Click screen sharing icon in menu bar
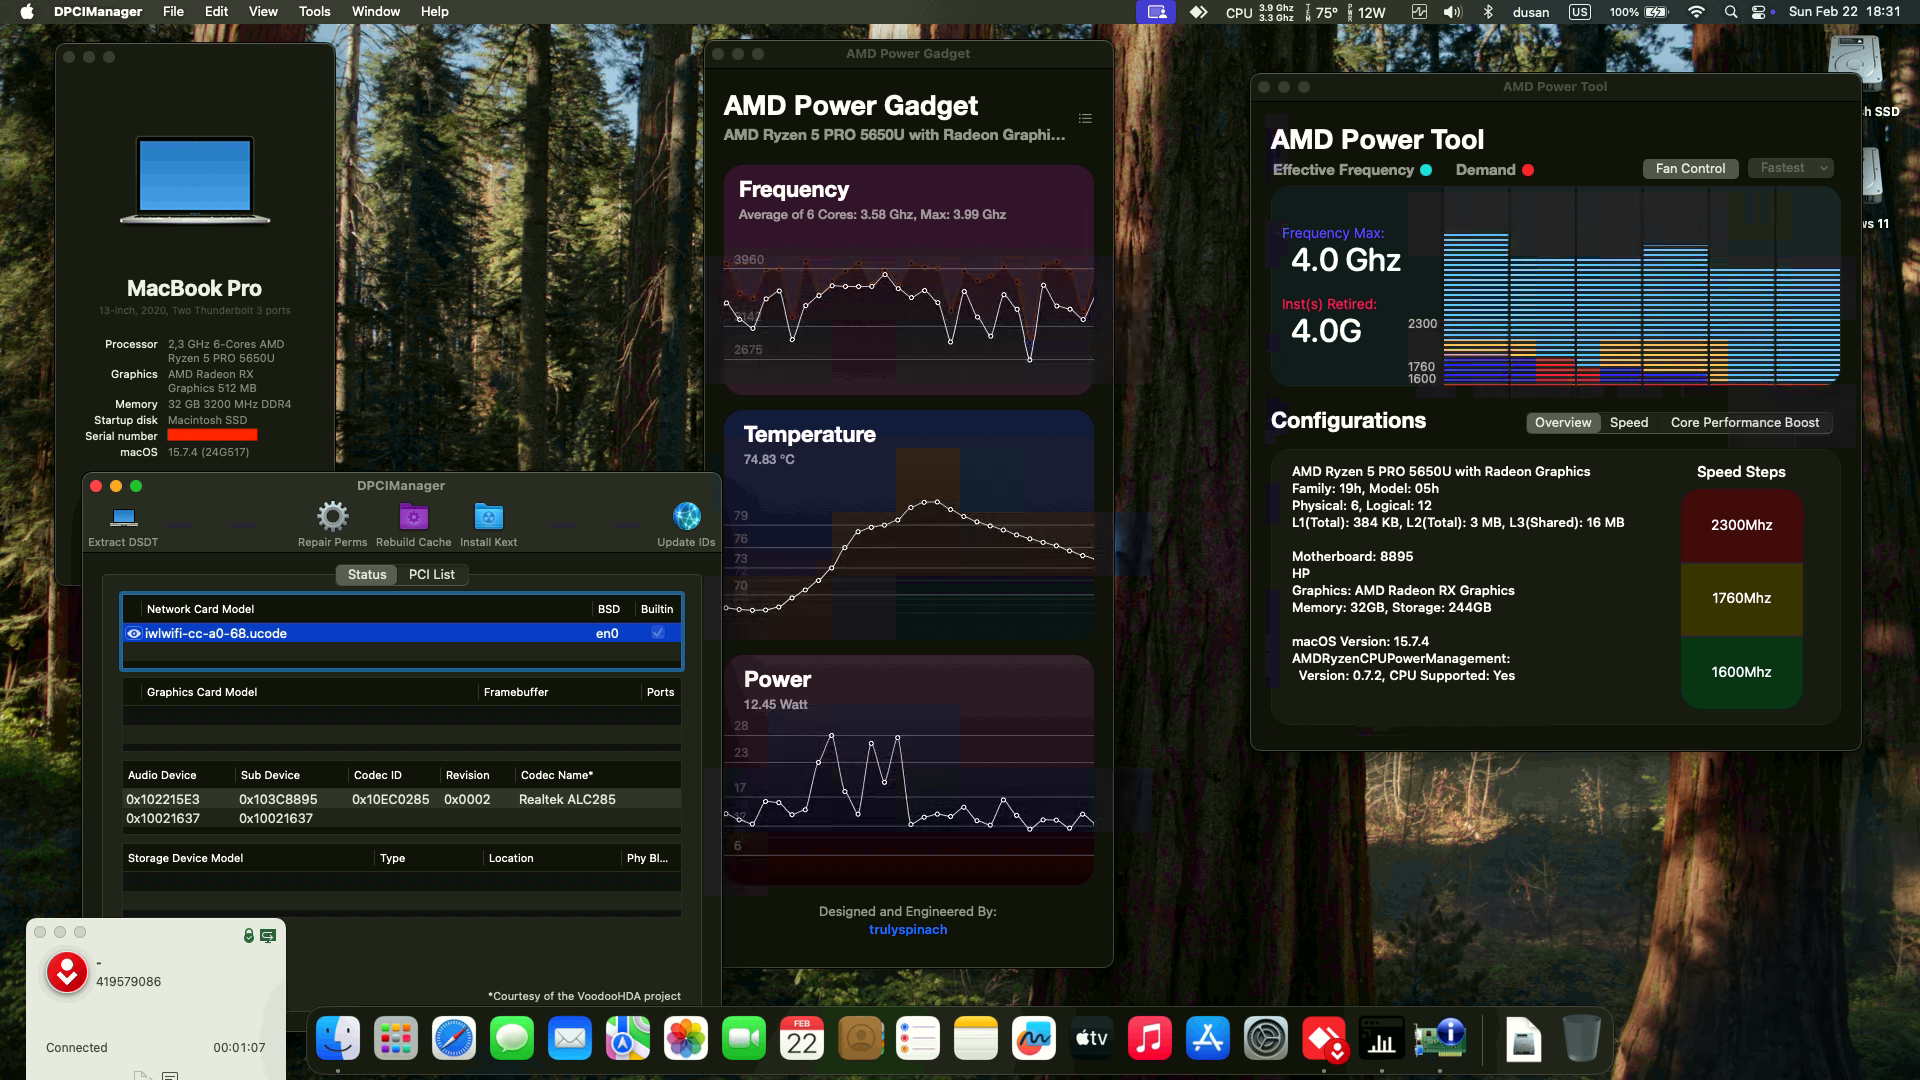Viewport: 1920px width, 1080px height. [1156, 12]
